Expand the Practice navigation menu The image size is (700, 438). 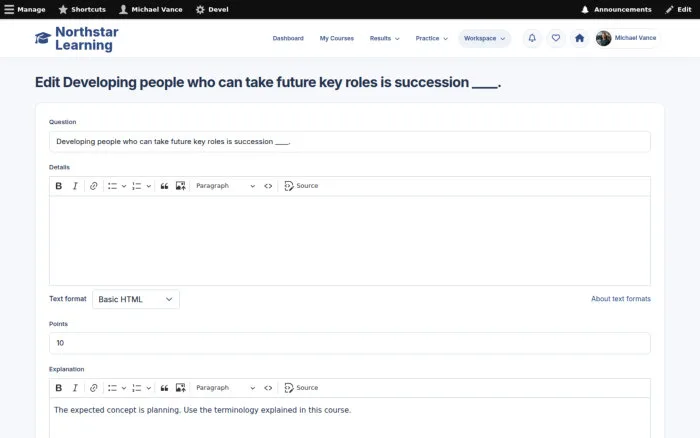pos(431,38)
